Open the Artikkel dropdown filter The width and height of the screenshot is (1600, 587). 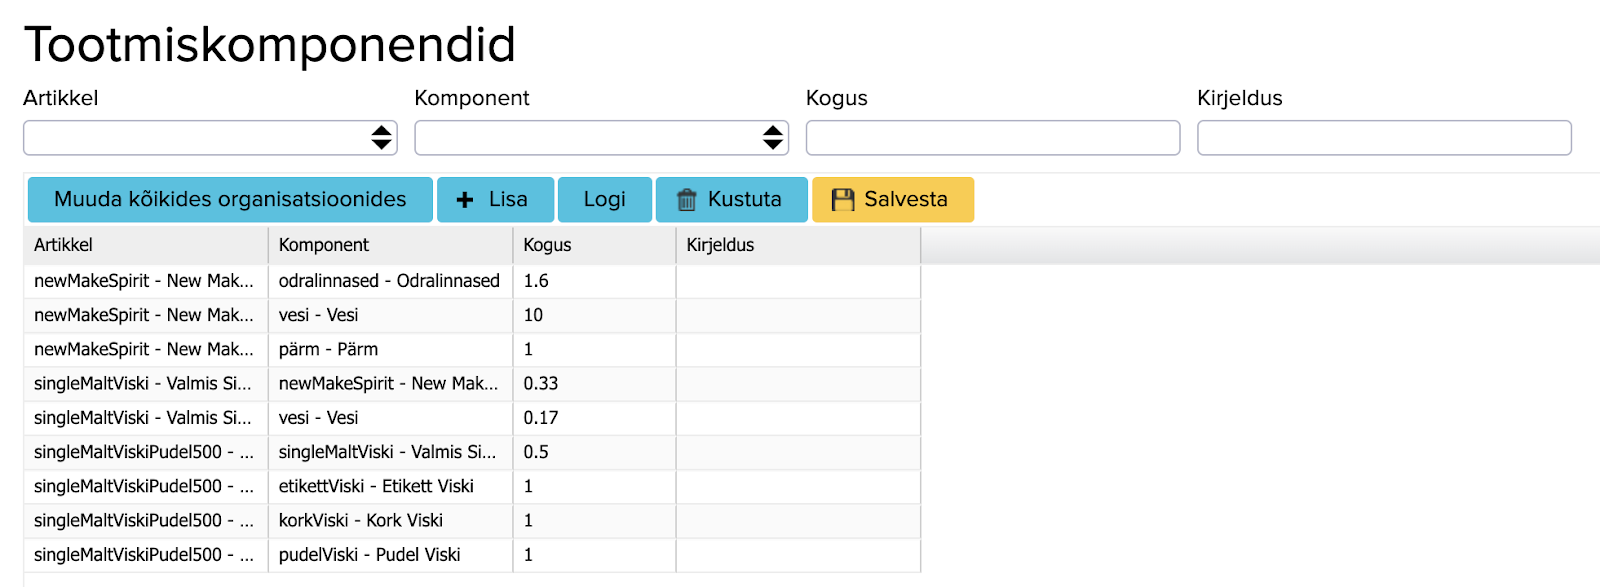(210, 138)
